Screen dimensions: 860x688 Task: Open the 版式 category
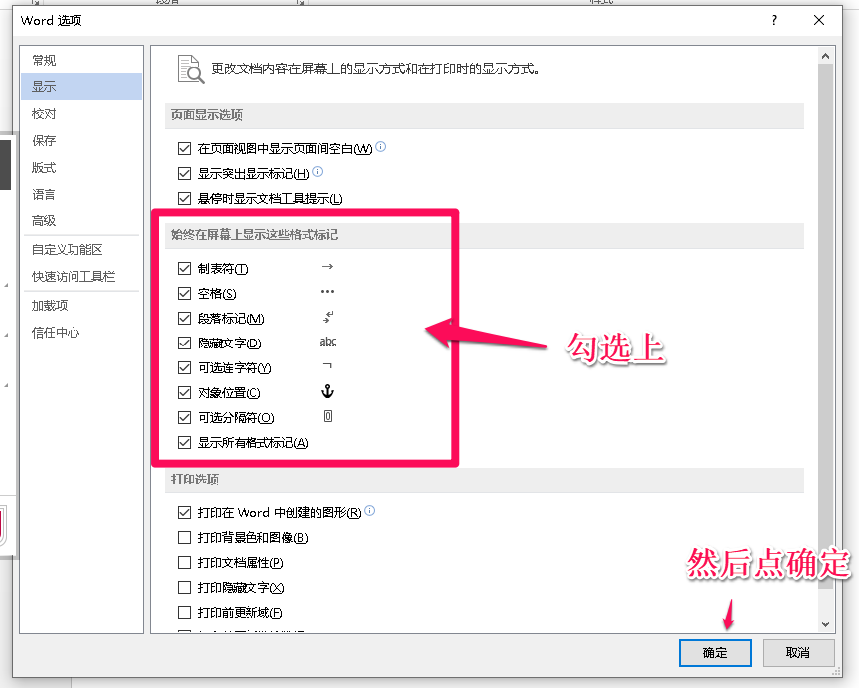coord(81,167)
